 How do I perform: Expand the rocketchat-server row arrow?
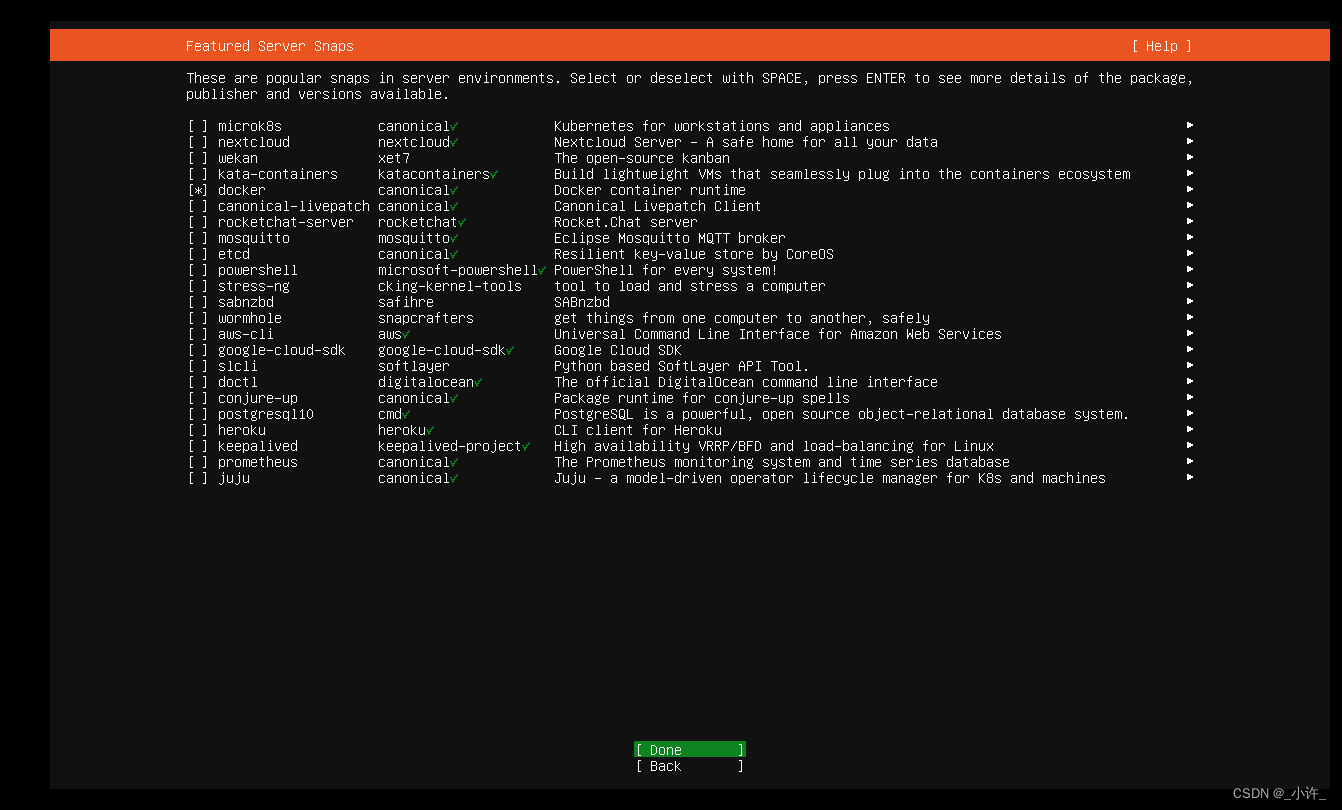point(1190,222)
